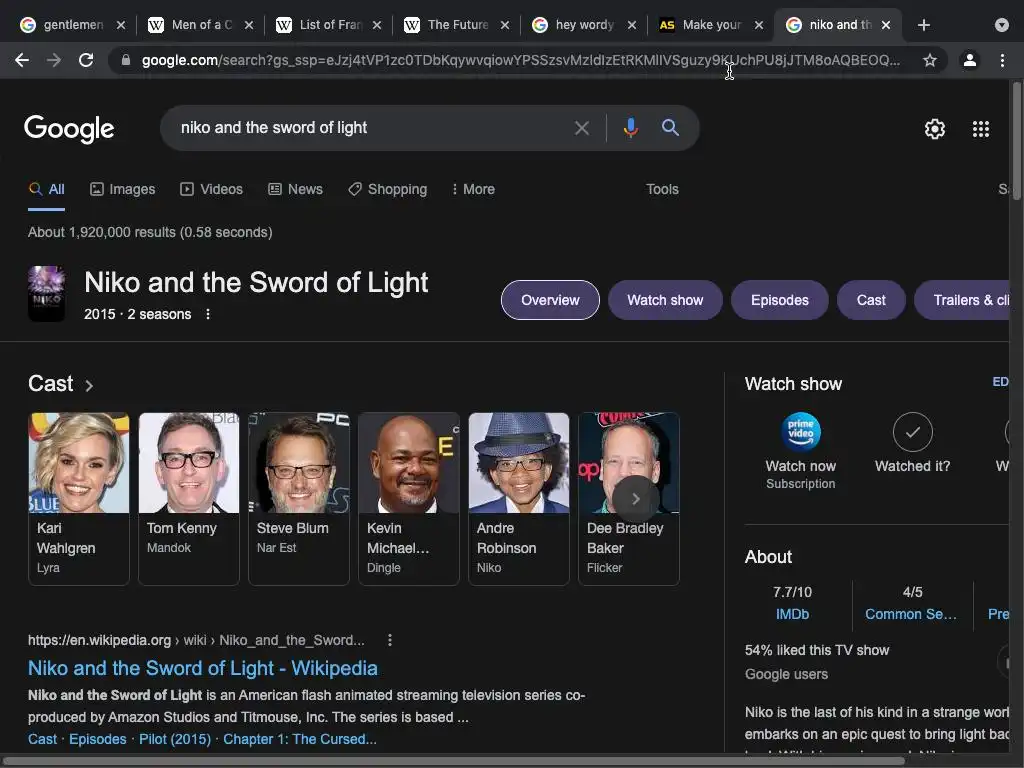The height and width of the screenshot is (768, 1024).
Task: Reload the current page
Action: tap(86, 60)
